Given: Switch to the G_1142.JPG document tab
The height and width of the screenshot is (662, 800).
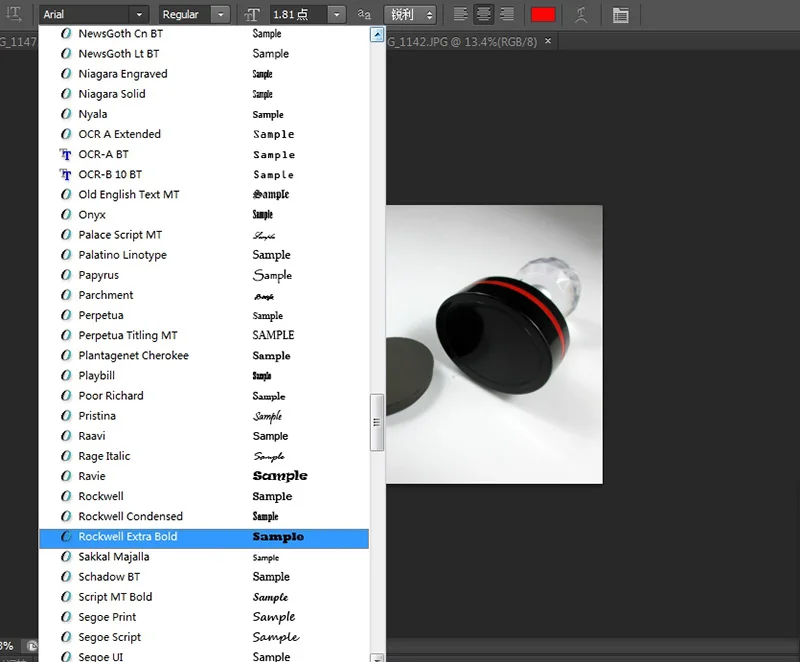Looking at the screenshot, I should (462, 42).
